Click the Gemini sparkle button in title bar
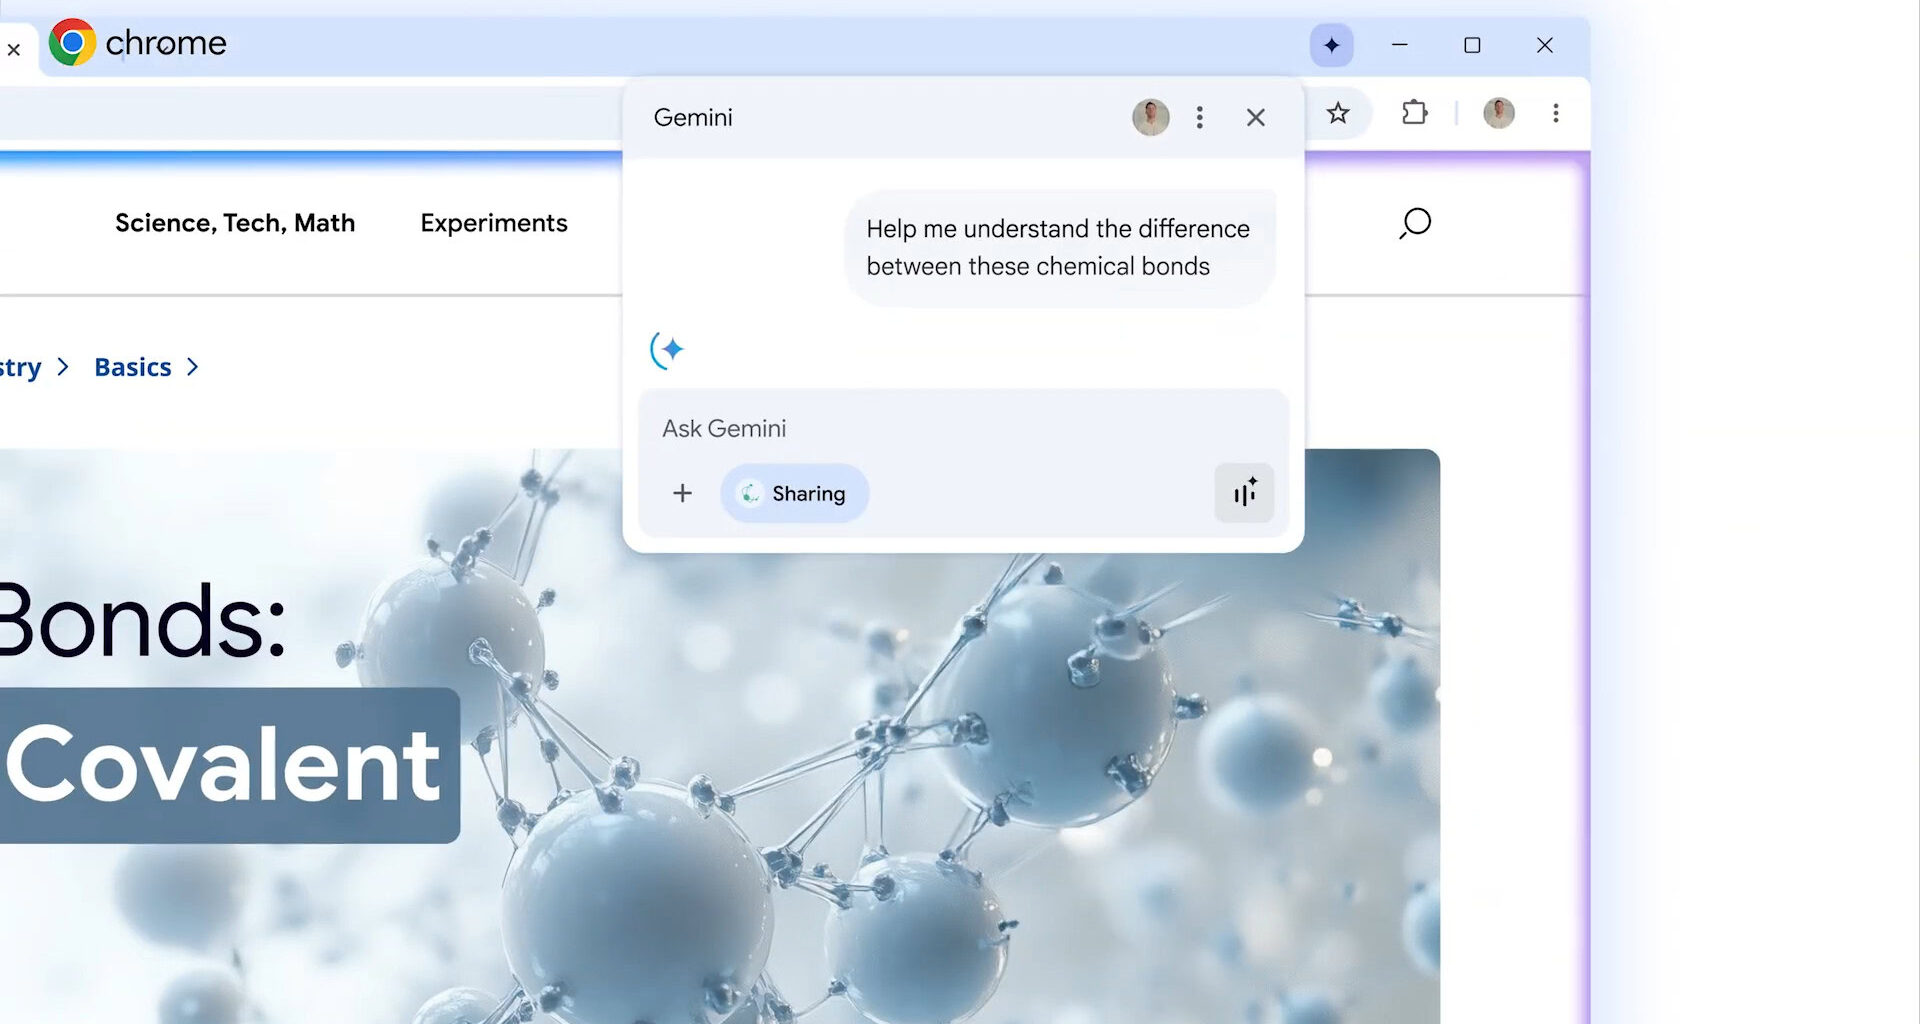This screenshot has height=1024, width=1920. (x=1331, y=46)
